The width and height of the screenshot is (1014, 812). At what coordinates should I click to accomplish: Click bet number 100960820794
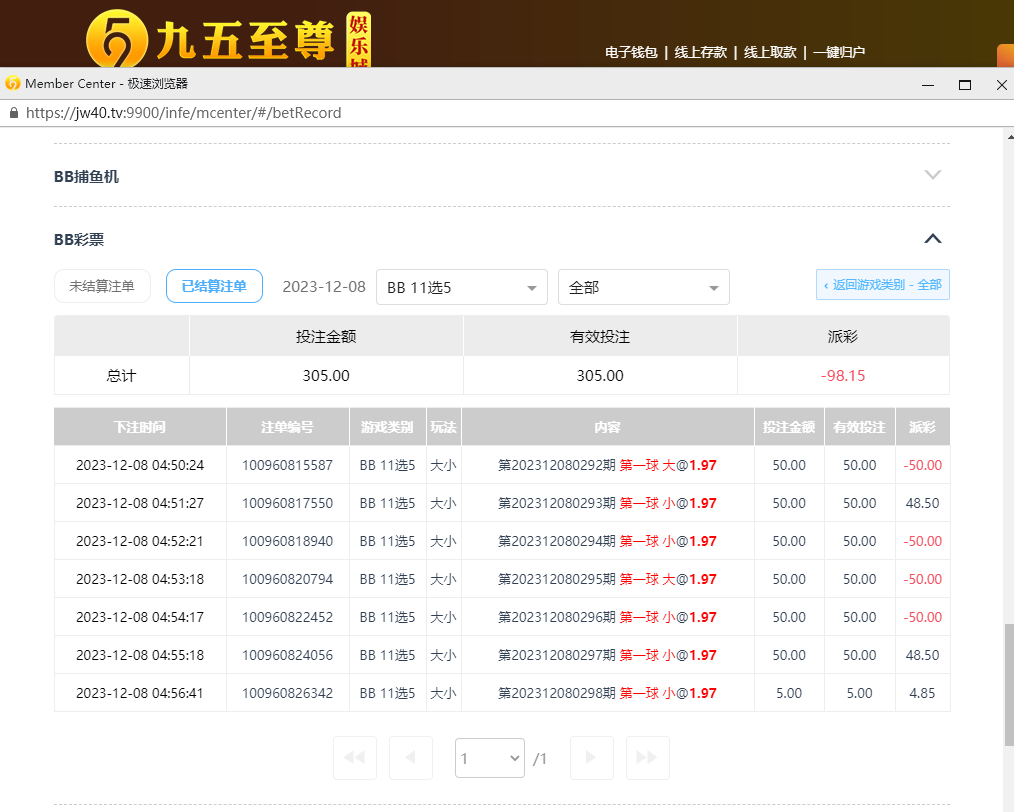click(x=287, y=579)
